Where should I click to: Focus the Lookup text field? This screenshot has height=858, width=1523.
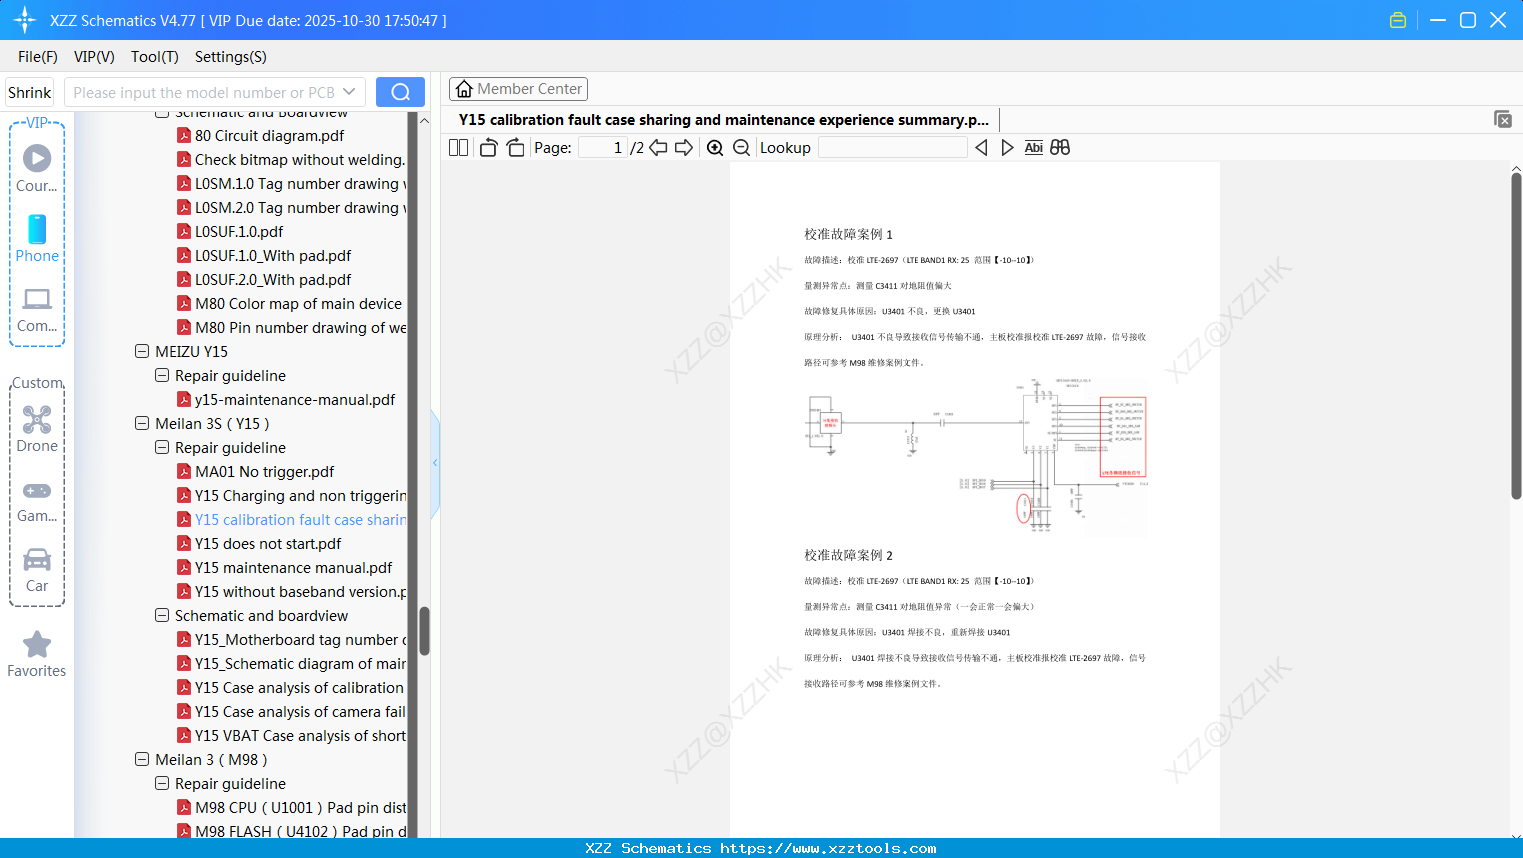pyautogui.click(x=893, y=148)
